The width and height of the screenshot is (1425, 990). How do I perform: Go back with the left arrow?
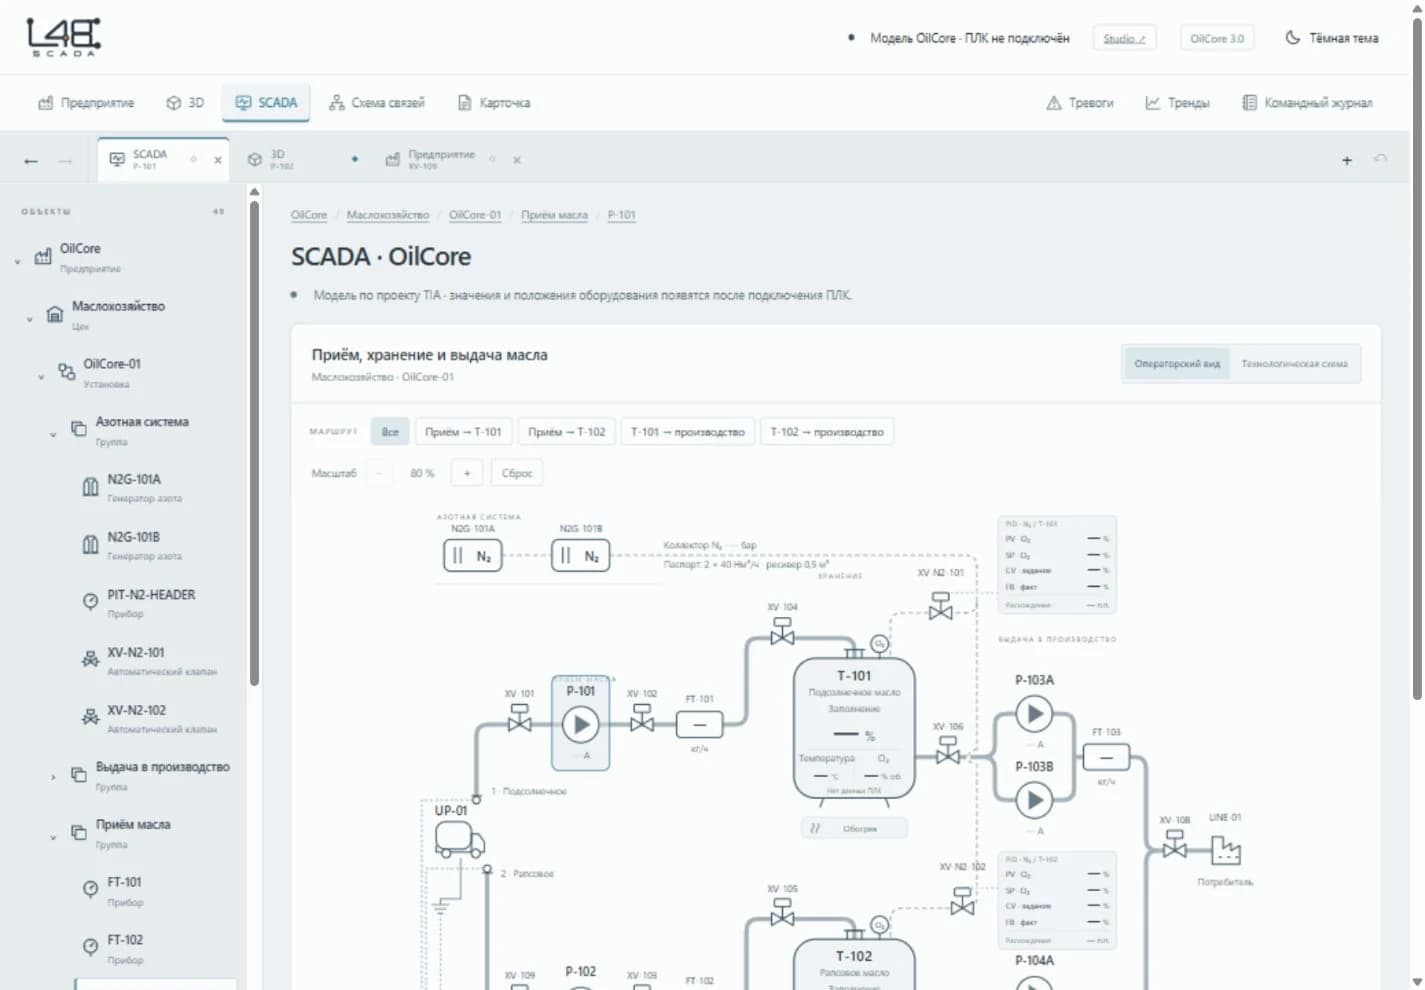pyautogui.click(x=31, y=161)
